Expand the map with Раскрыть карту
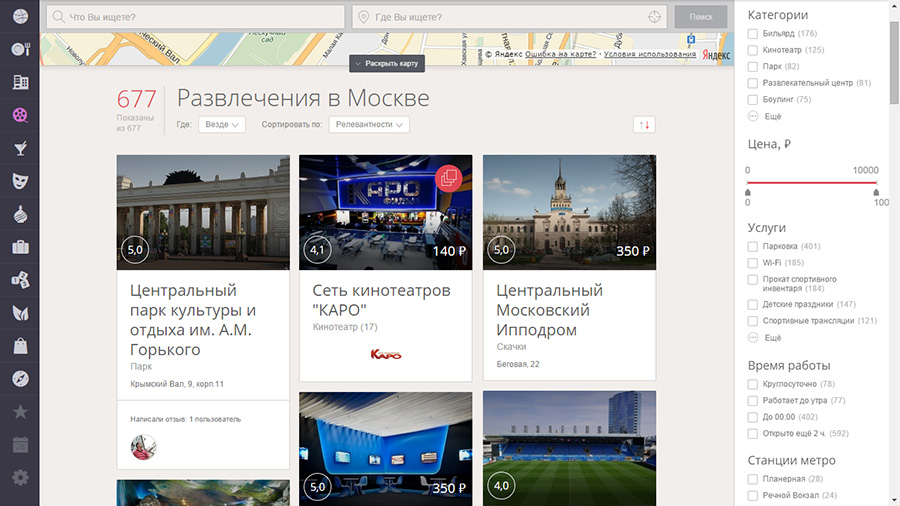900x506 pixels. pyautogui.click(x=387, y=64)
